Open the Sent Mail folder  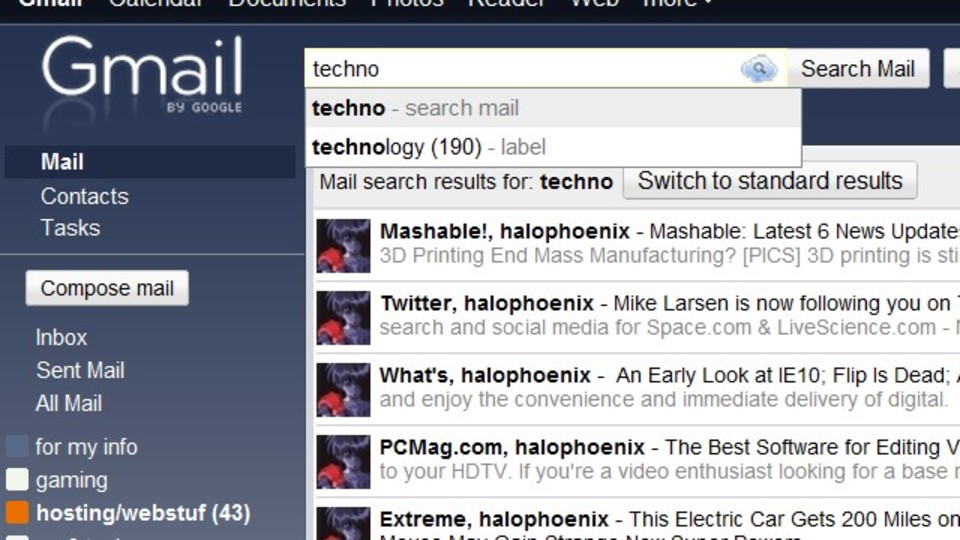[80, 370]
